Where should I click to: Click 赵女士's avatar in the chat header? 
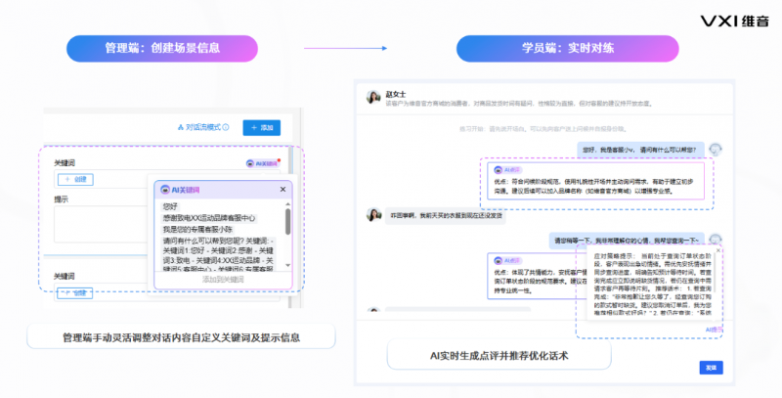[374, 97]
